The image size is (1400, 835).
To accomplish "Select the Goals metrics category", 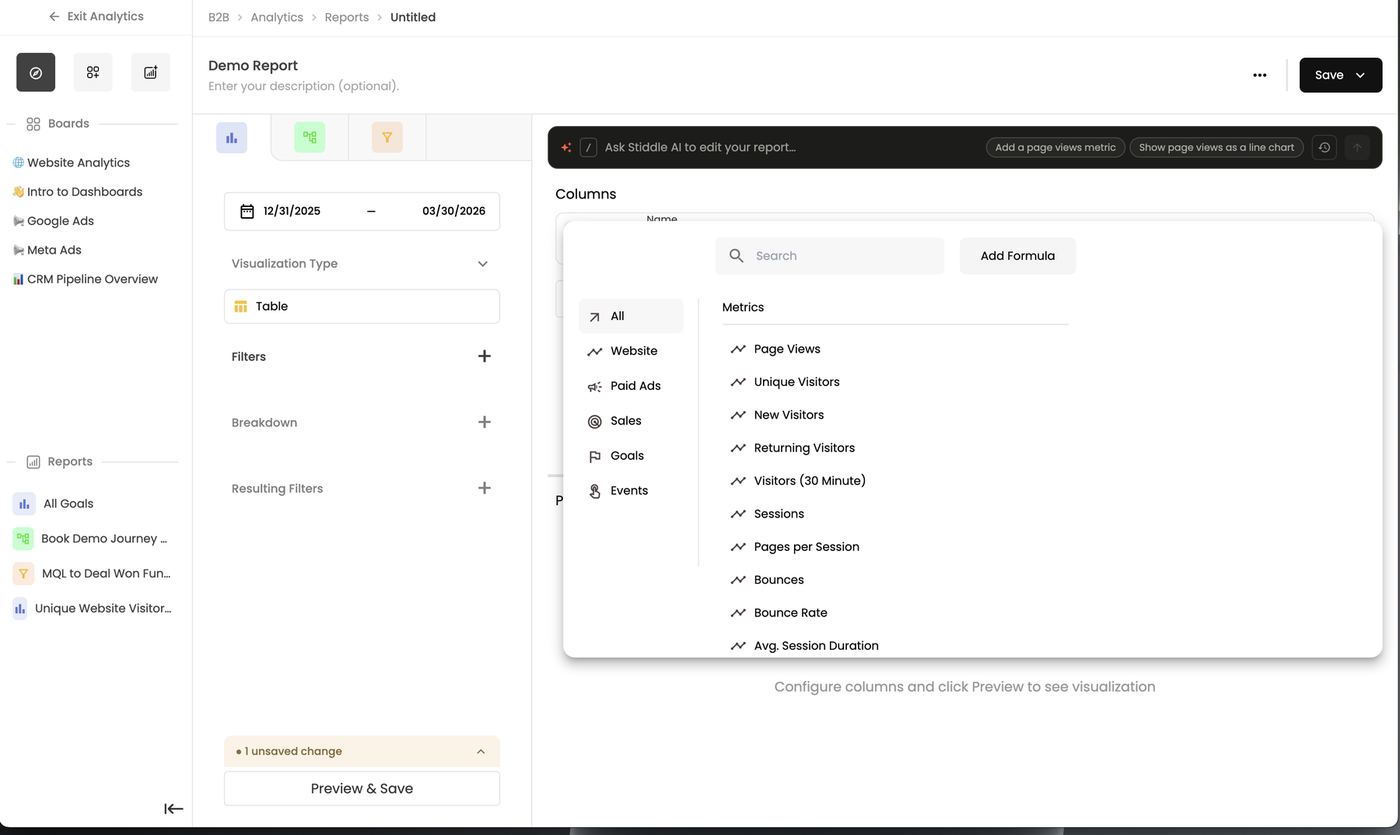I will (631, 456).
